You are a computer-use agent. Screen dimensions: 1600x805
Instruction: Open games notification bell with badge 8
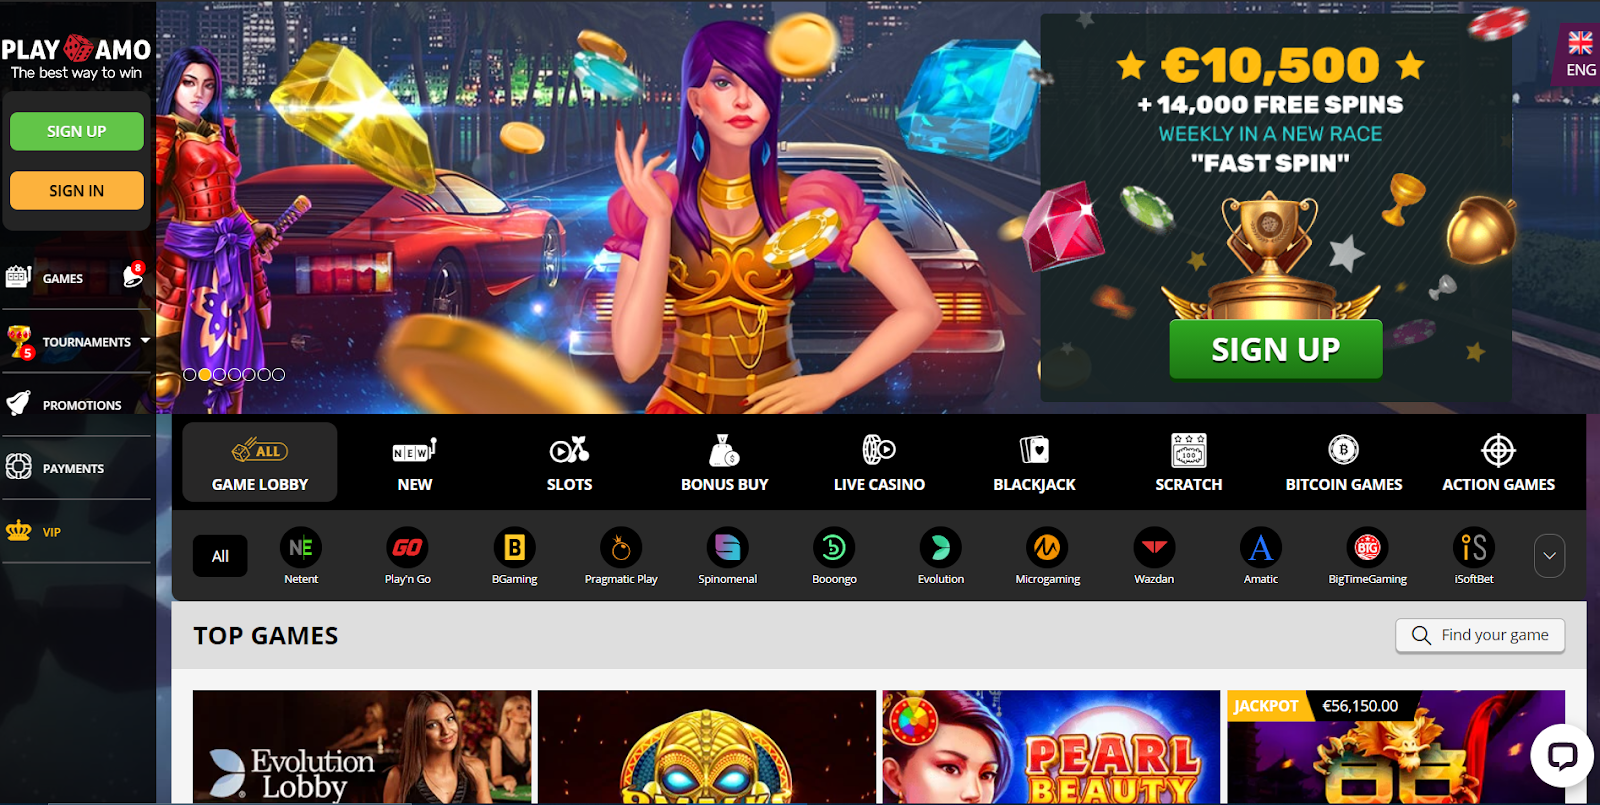pyautogui.click(x=133, y=275)
